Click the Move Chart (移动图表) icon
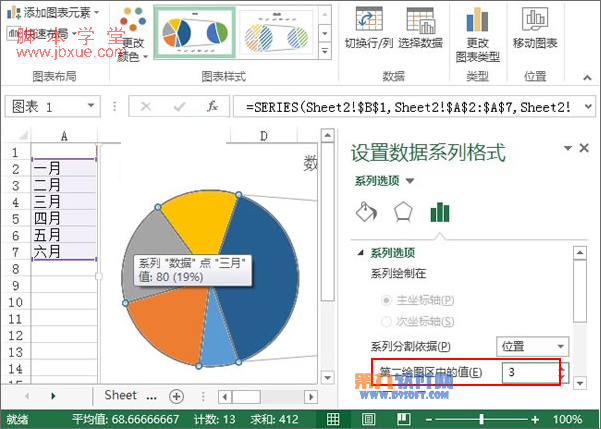The width and height of the screenshot is (601, 429). click(534, 24)
